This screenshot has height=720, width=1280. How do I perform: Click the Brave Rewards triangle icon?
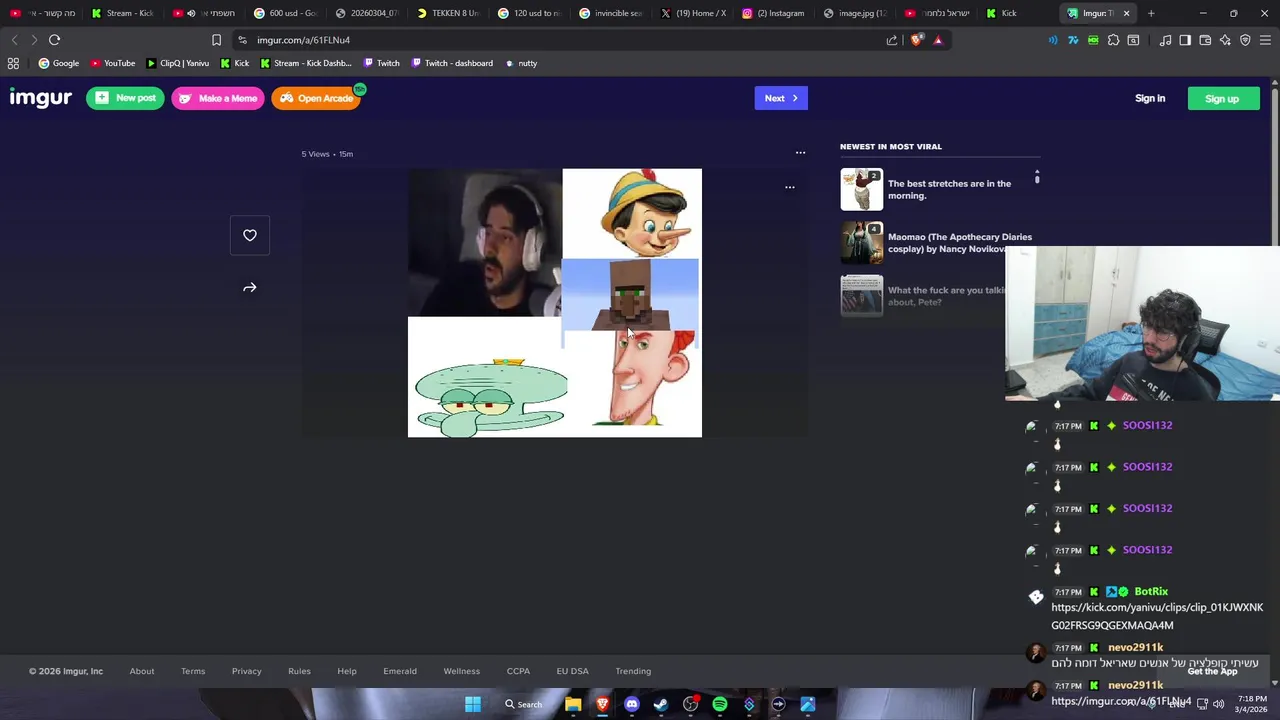point(938,40)
